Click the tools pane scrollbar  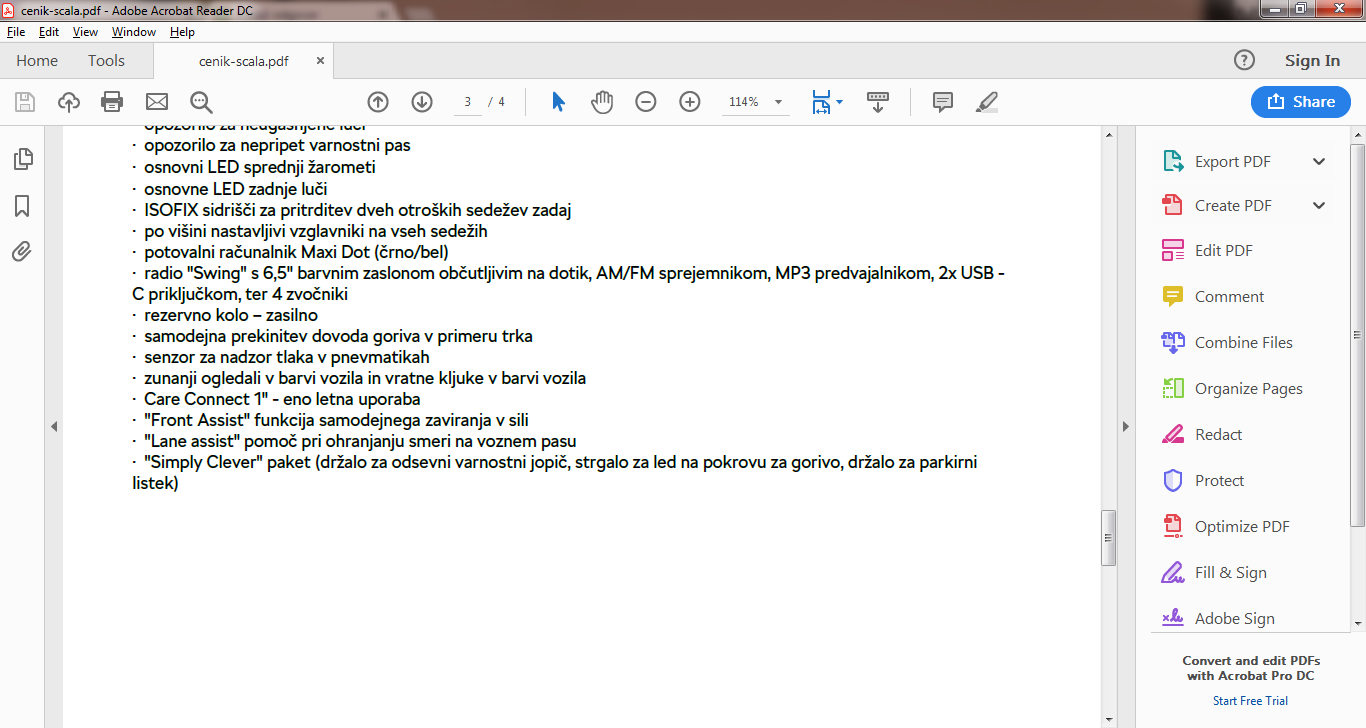point(1357,334)
